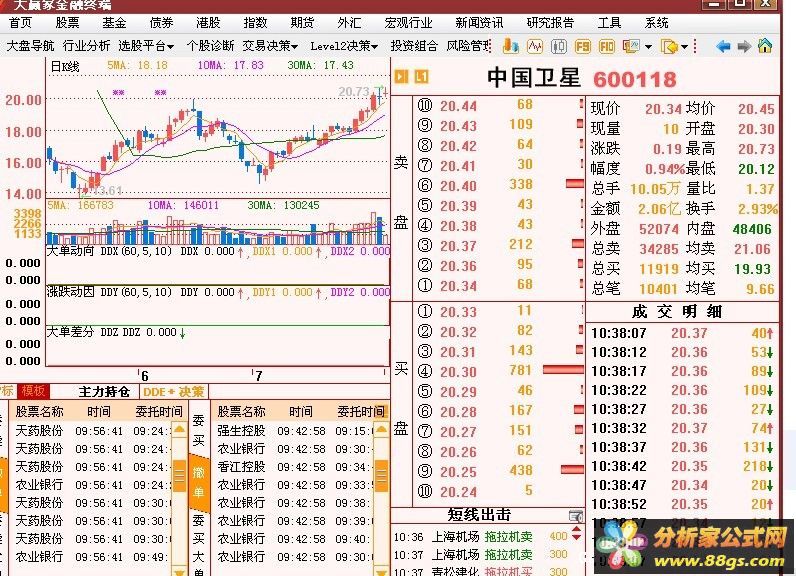796x576 pixels.
Task: Click the multi-window chart layout icon
Action: pyautogui.click(x=631, y=46)
